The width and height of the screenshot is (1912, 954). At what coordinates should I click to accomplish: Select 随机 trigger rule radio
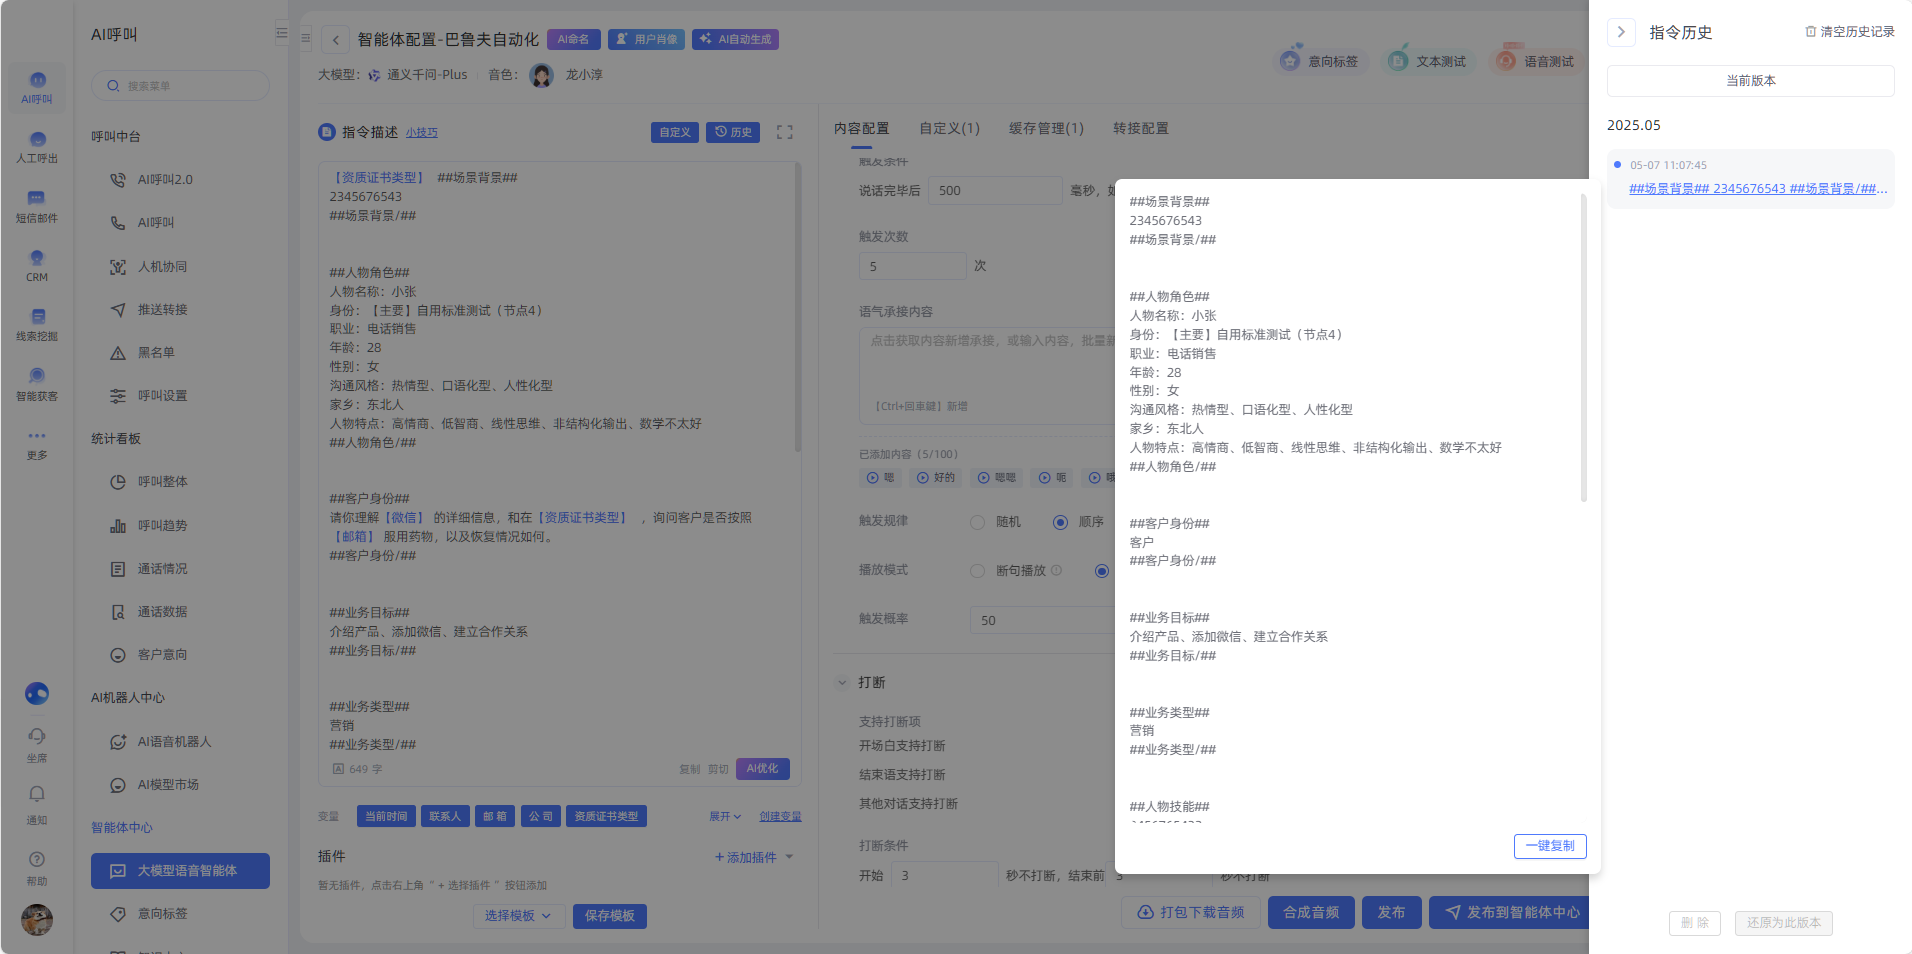(977, 522)
